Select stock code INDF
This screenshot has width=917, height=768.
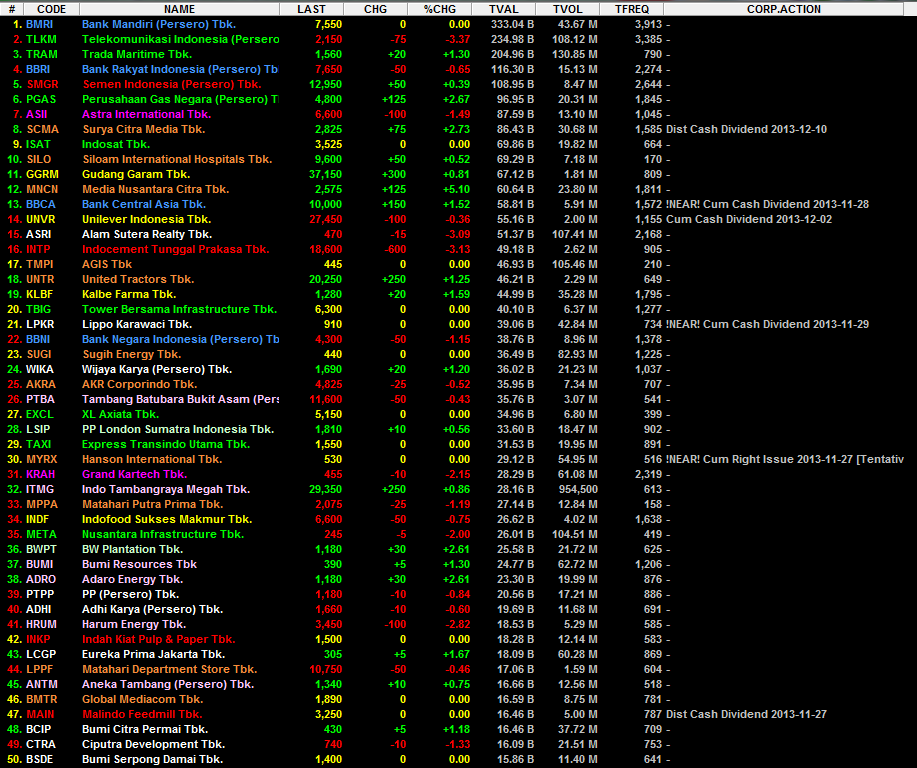(37, 519)
